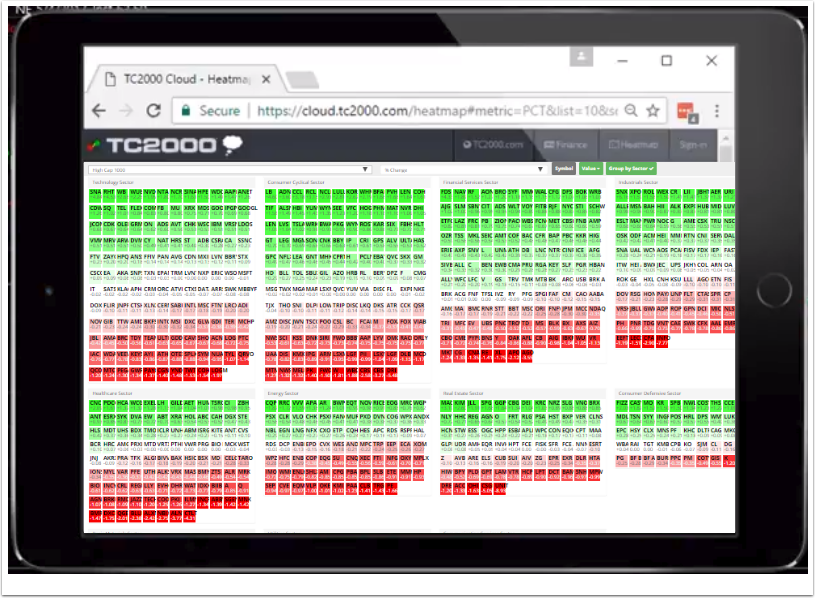Select the FIZZ tile in Consumer Defensive
815x598 pixels.
tap(622, 405)
